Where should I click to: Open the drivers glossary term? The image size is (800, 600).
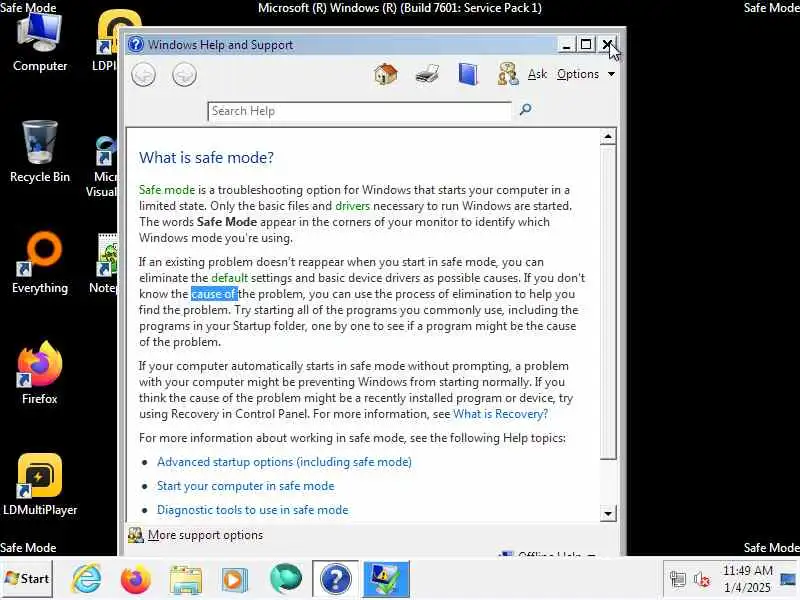(x=352, y=206)
